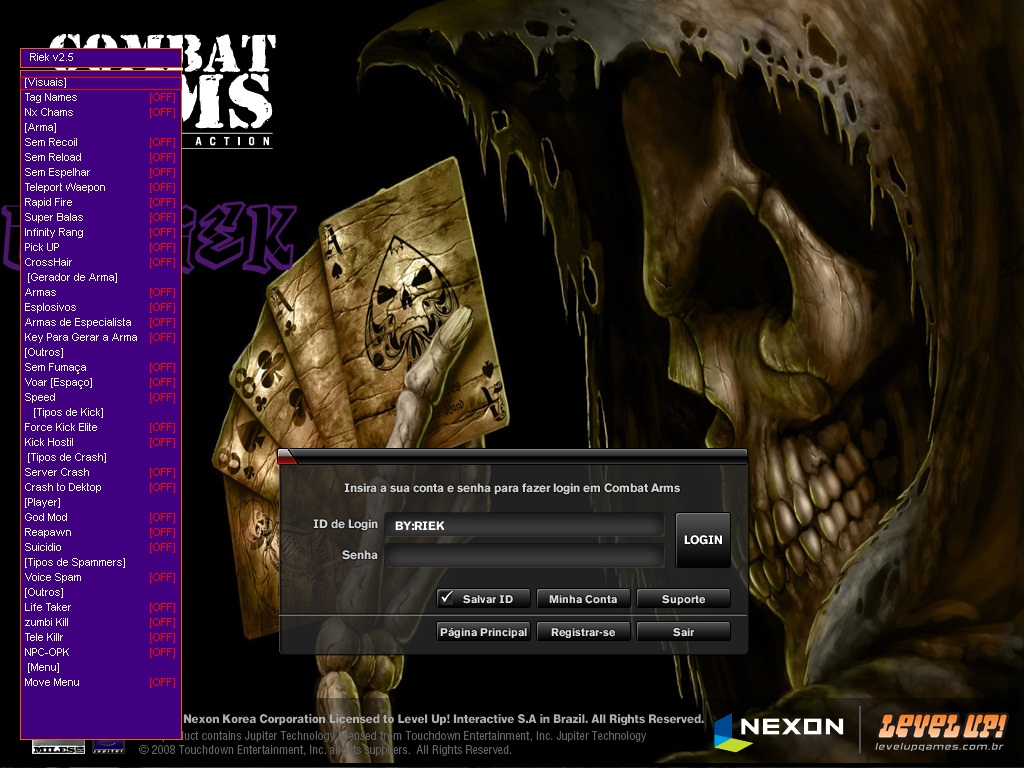Image resolution: width=1024 pixels, height=768 pixels.
Task: Toggle Esplosivos option
Action: pyautogui.click(x=101, y=308)
